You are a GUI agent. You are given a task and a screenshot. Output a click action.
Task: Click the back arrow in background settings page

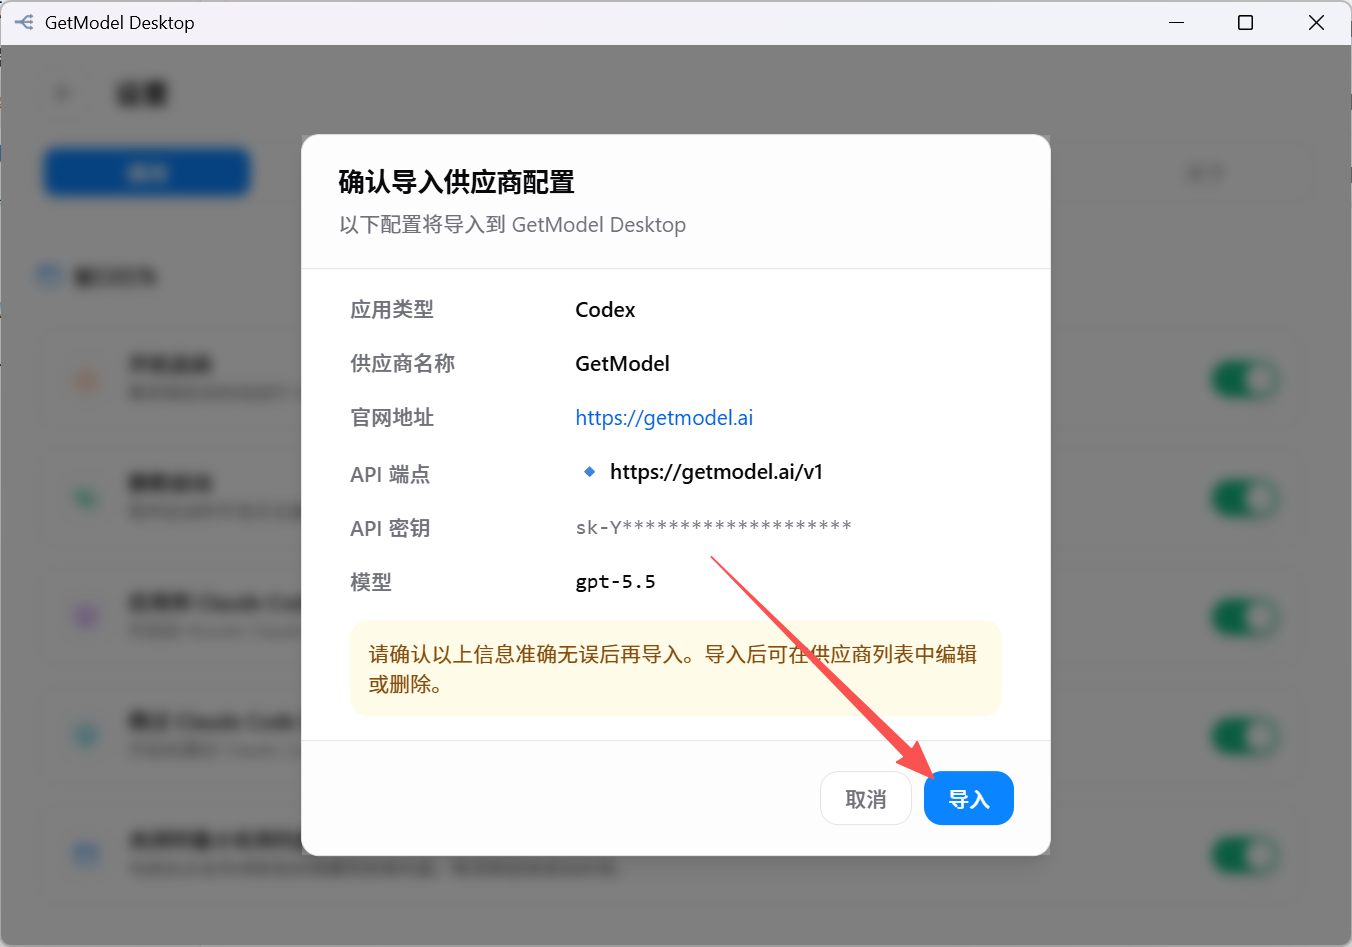click(64, 94)
